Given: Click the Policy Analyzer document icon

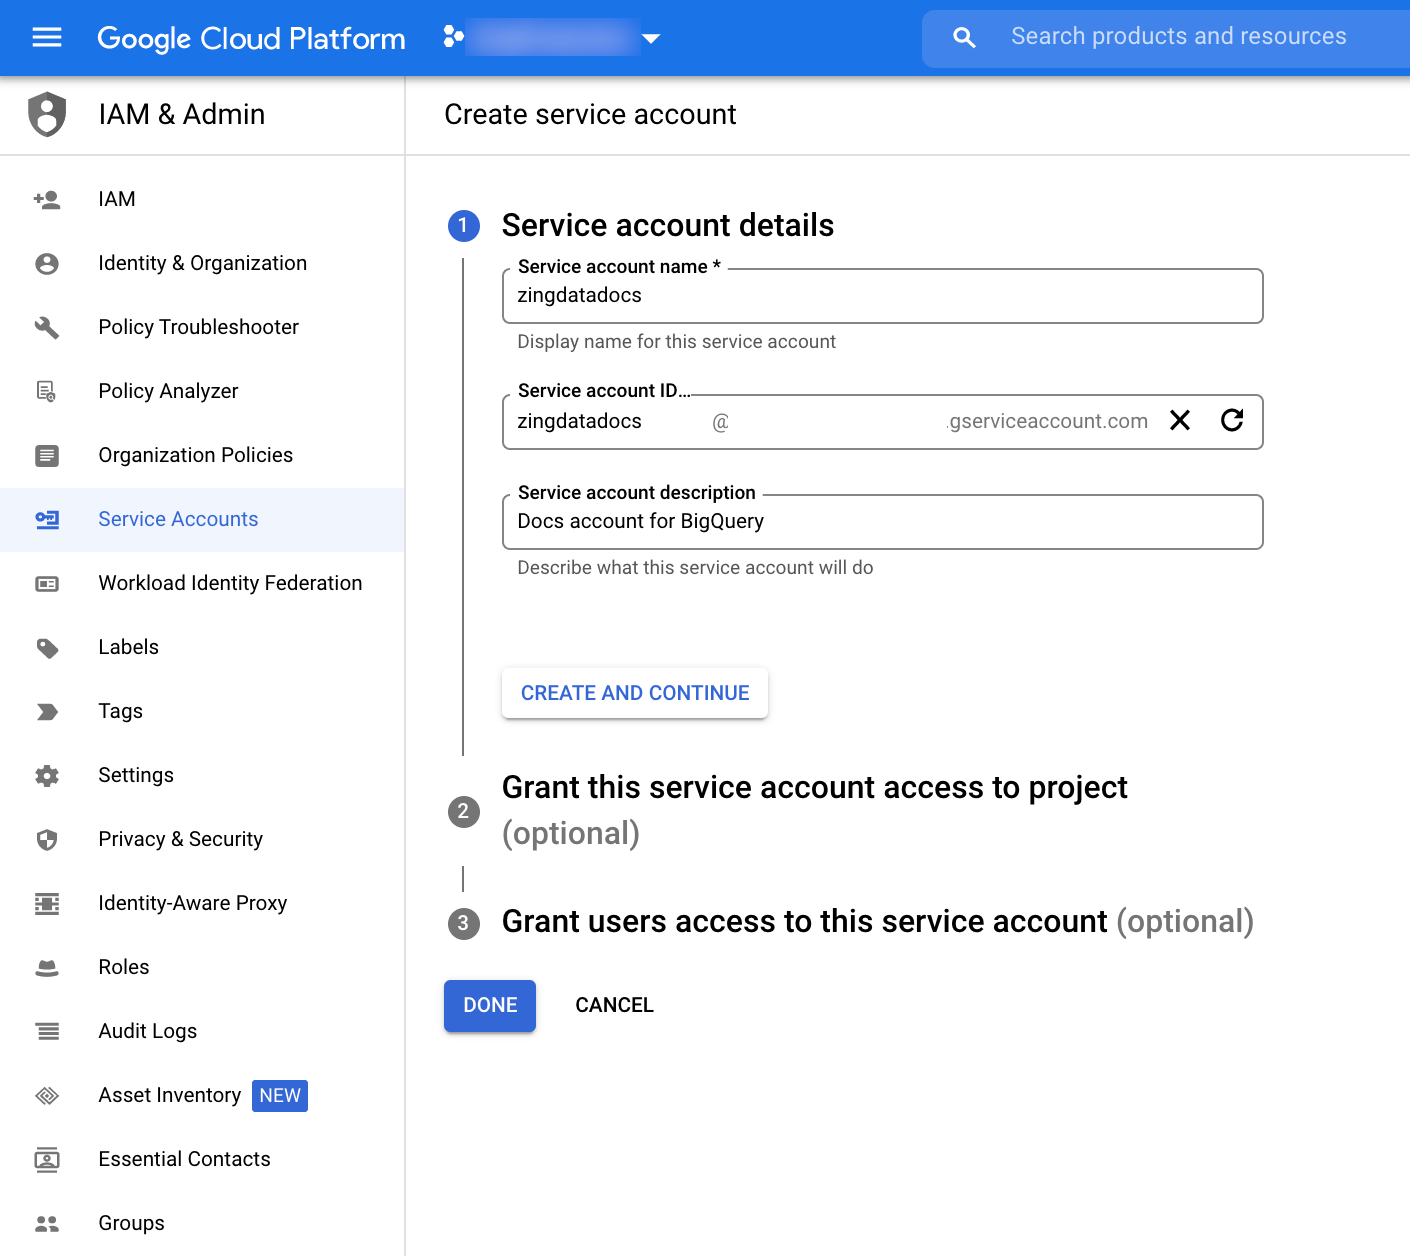Looking at the screenshot, I should click(47, 392).
